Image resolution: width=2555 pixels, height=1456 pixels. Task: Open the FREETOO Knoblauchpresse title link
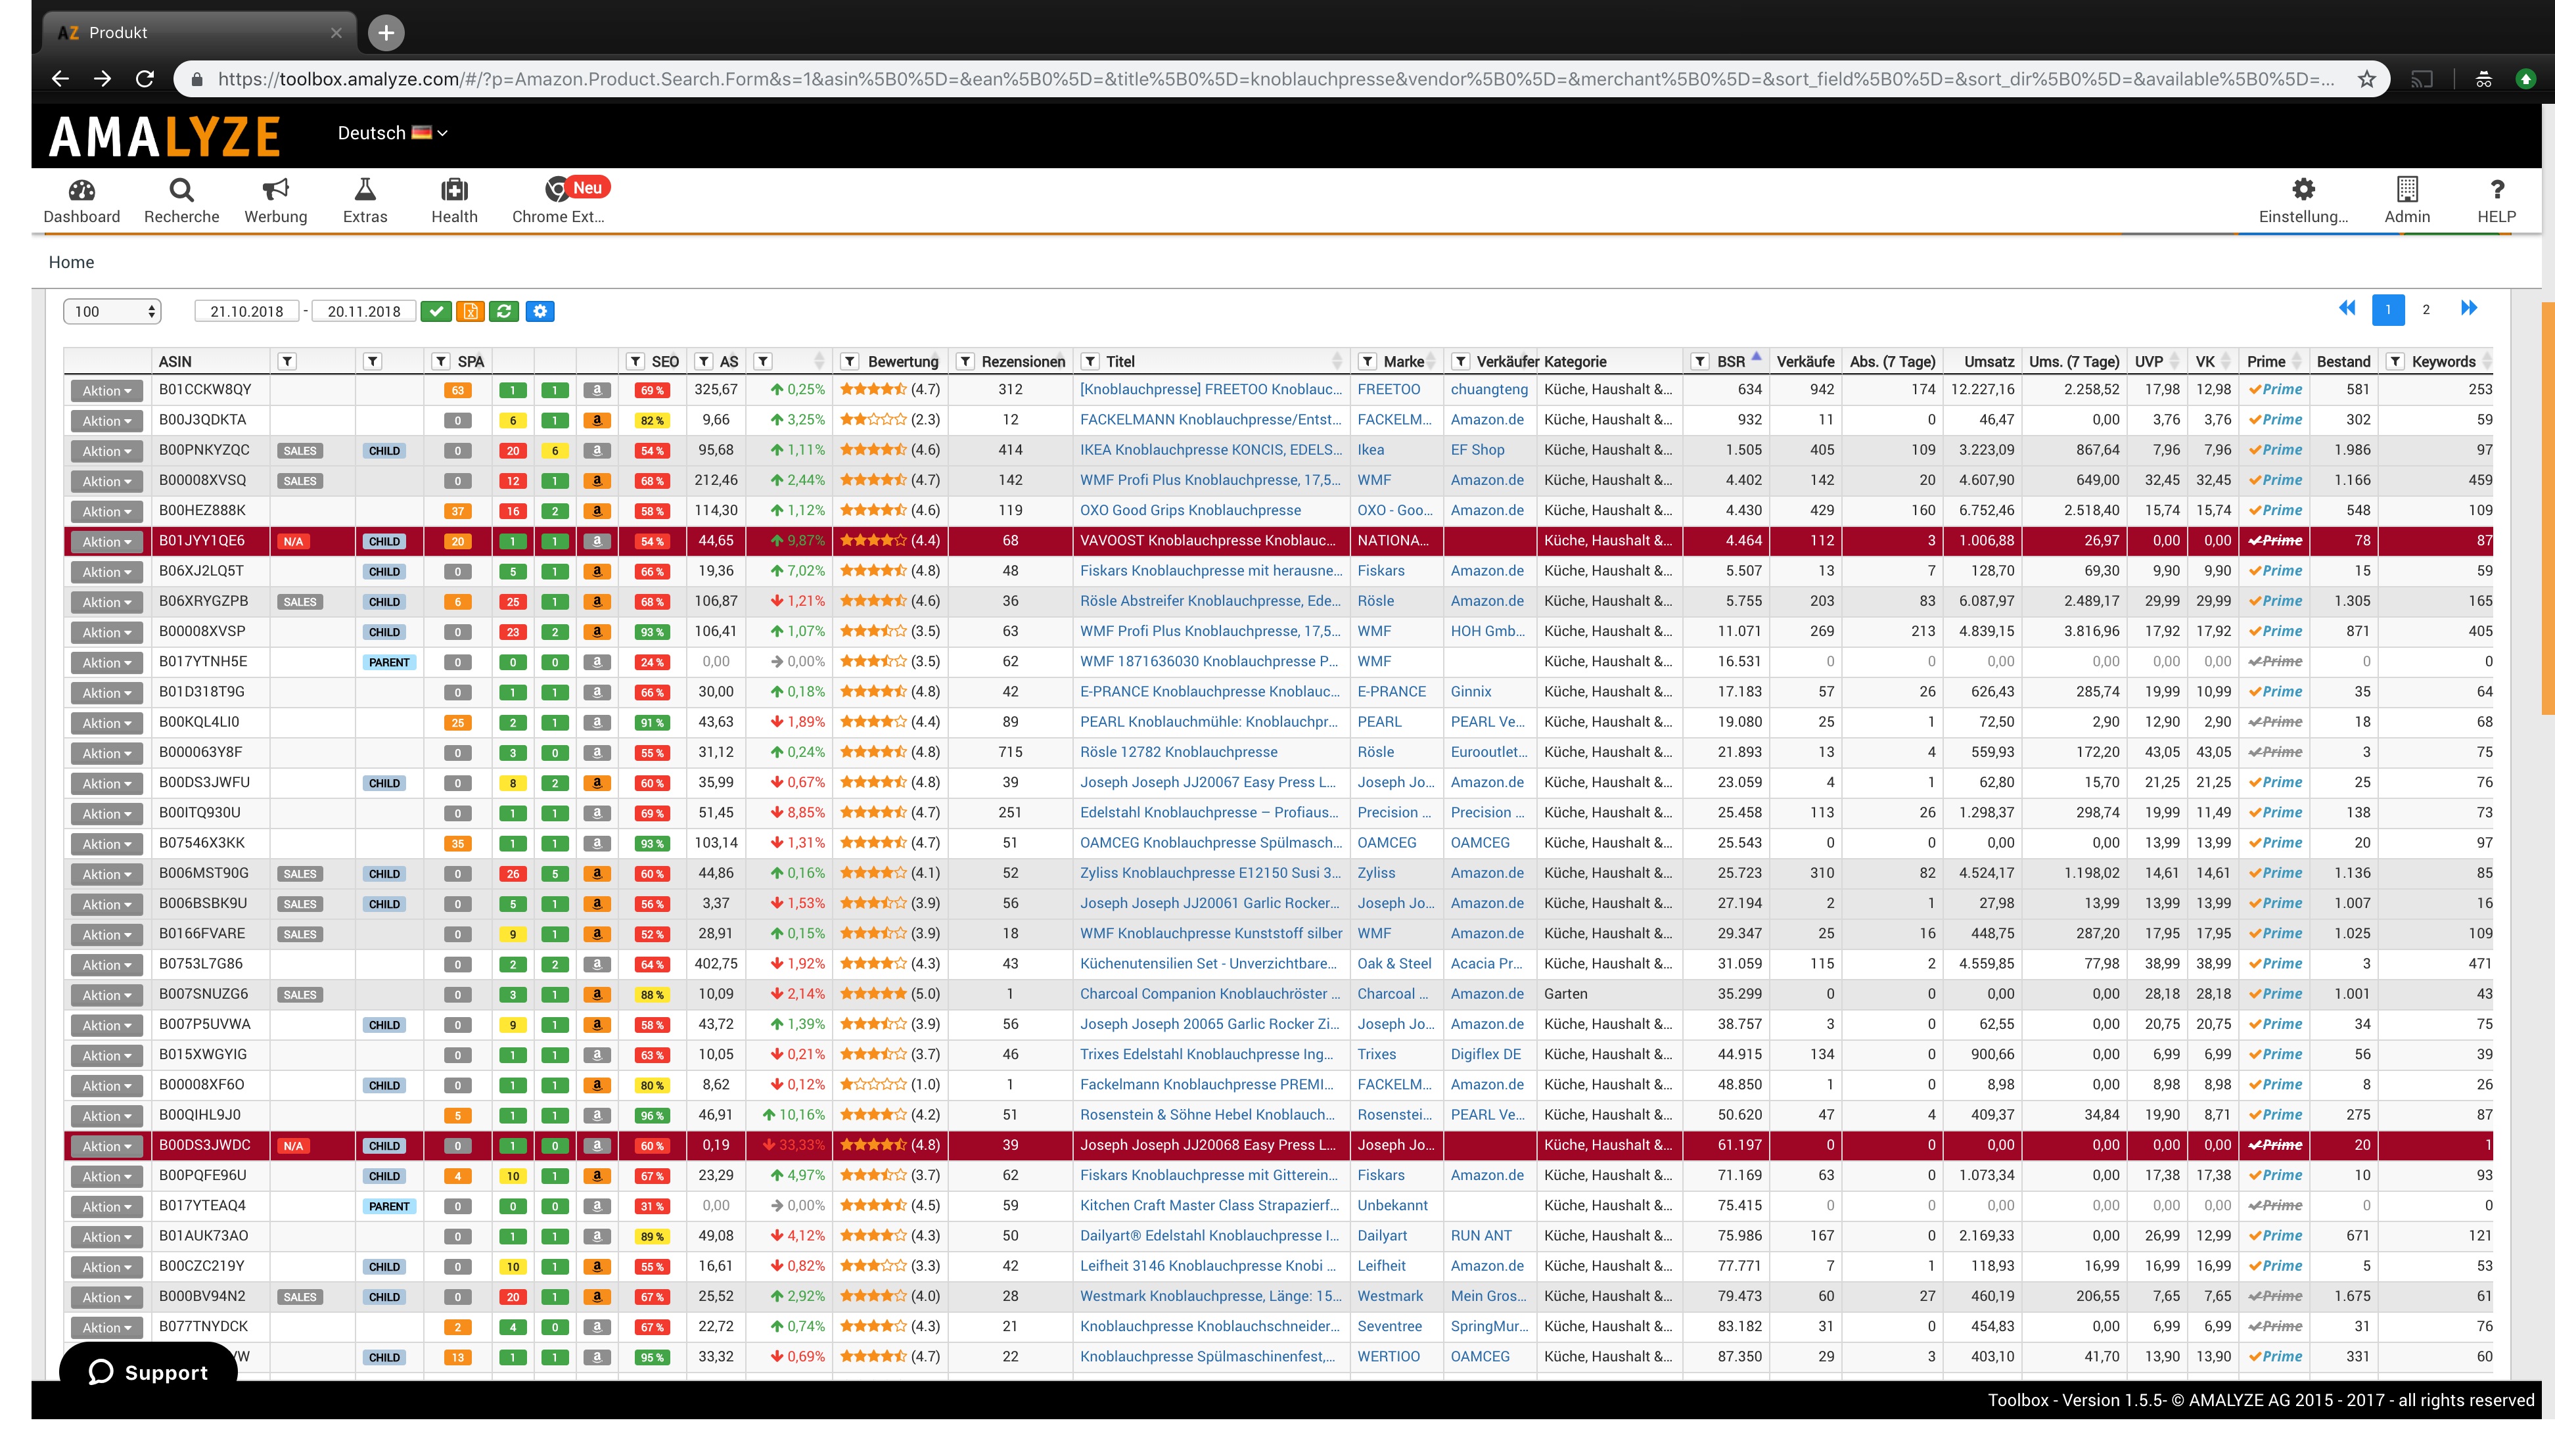pyautogui.click(x=1210, y=389)
